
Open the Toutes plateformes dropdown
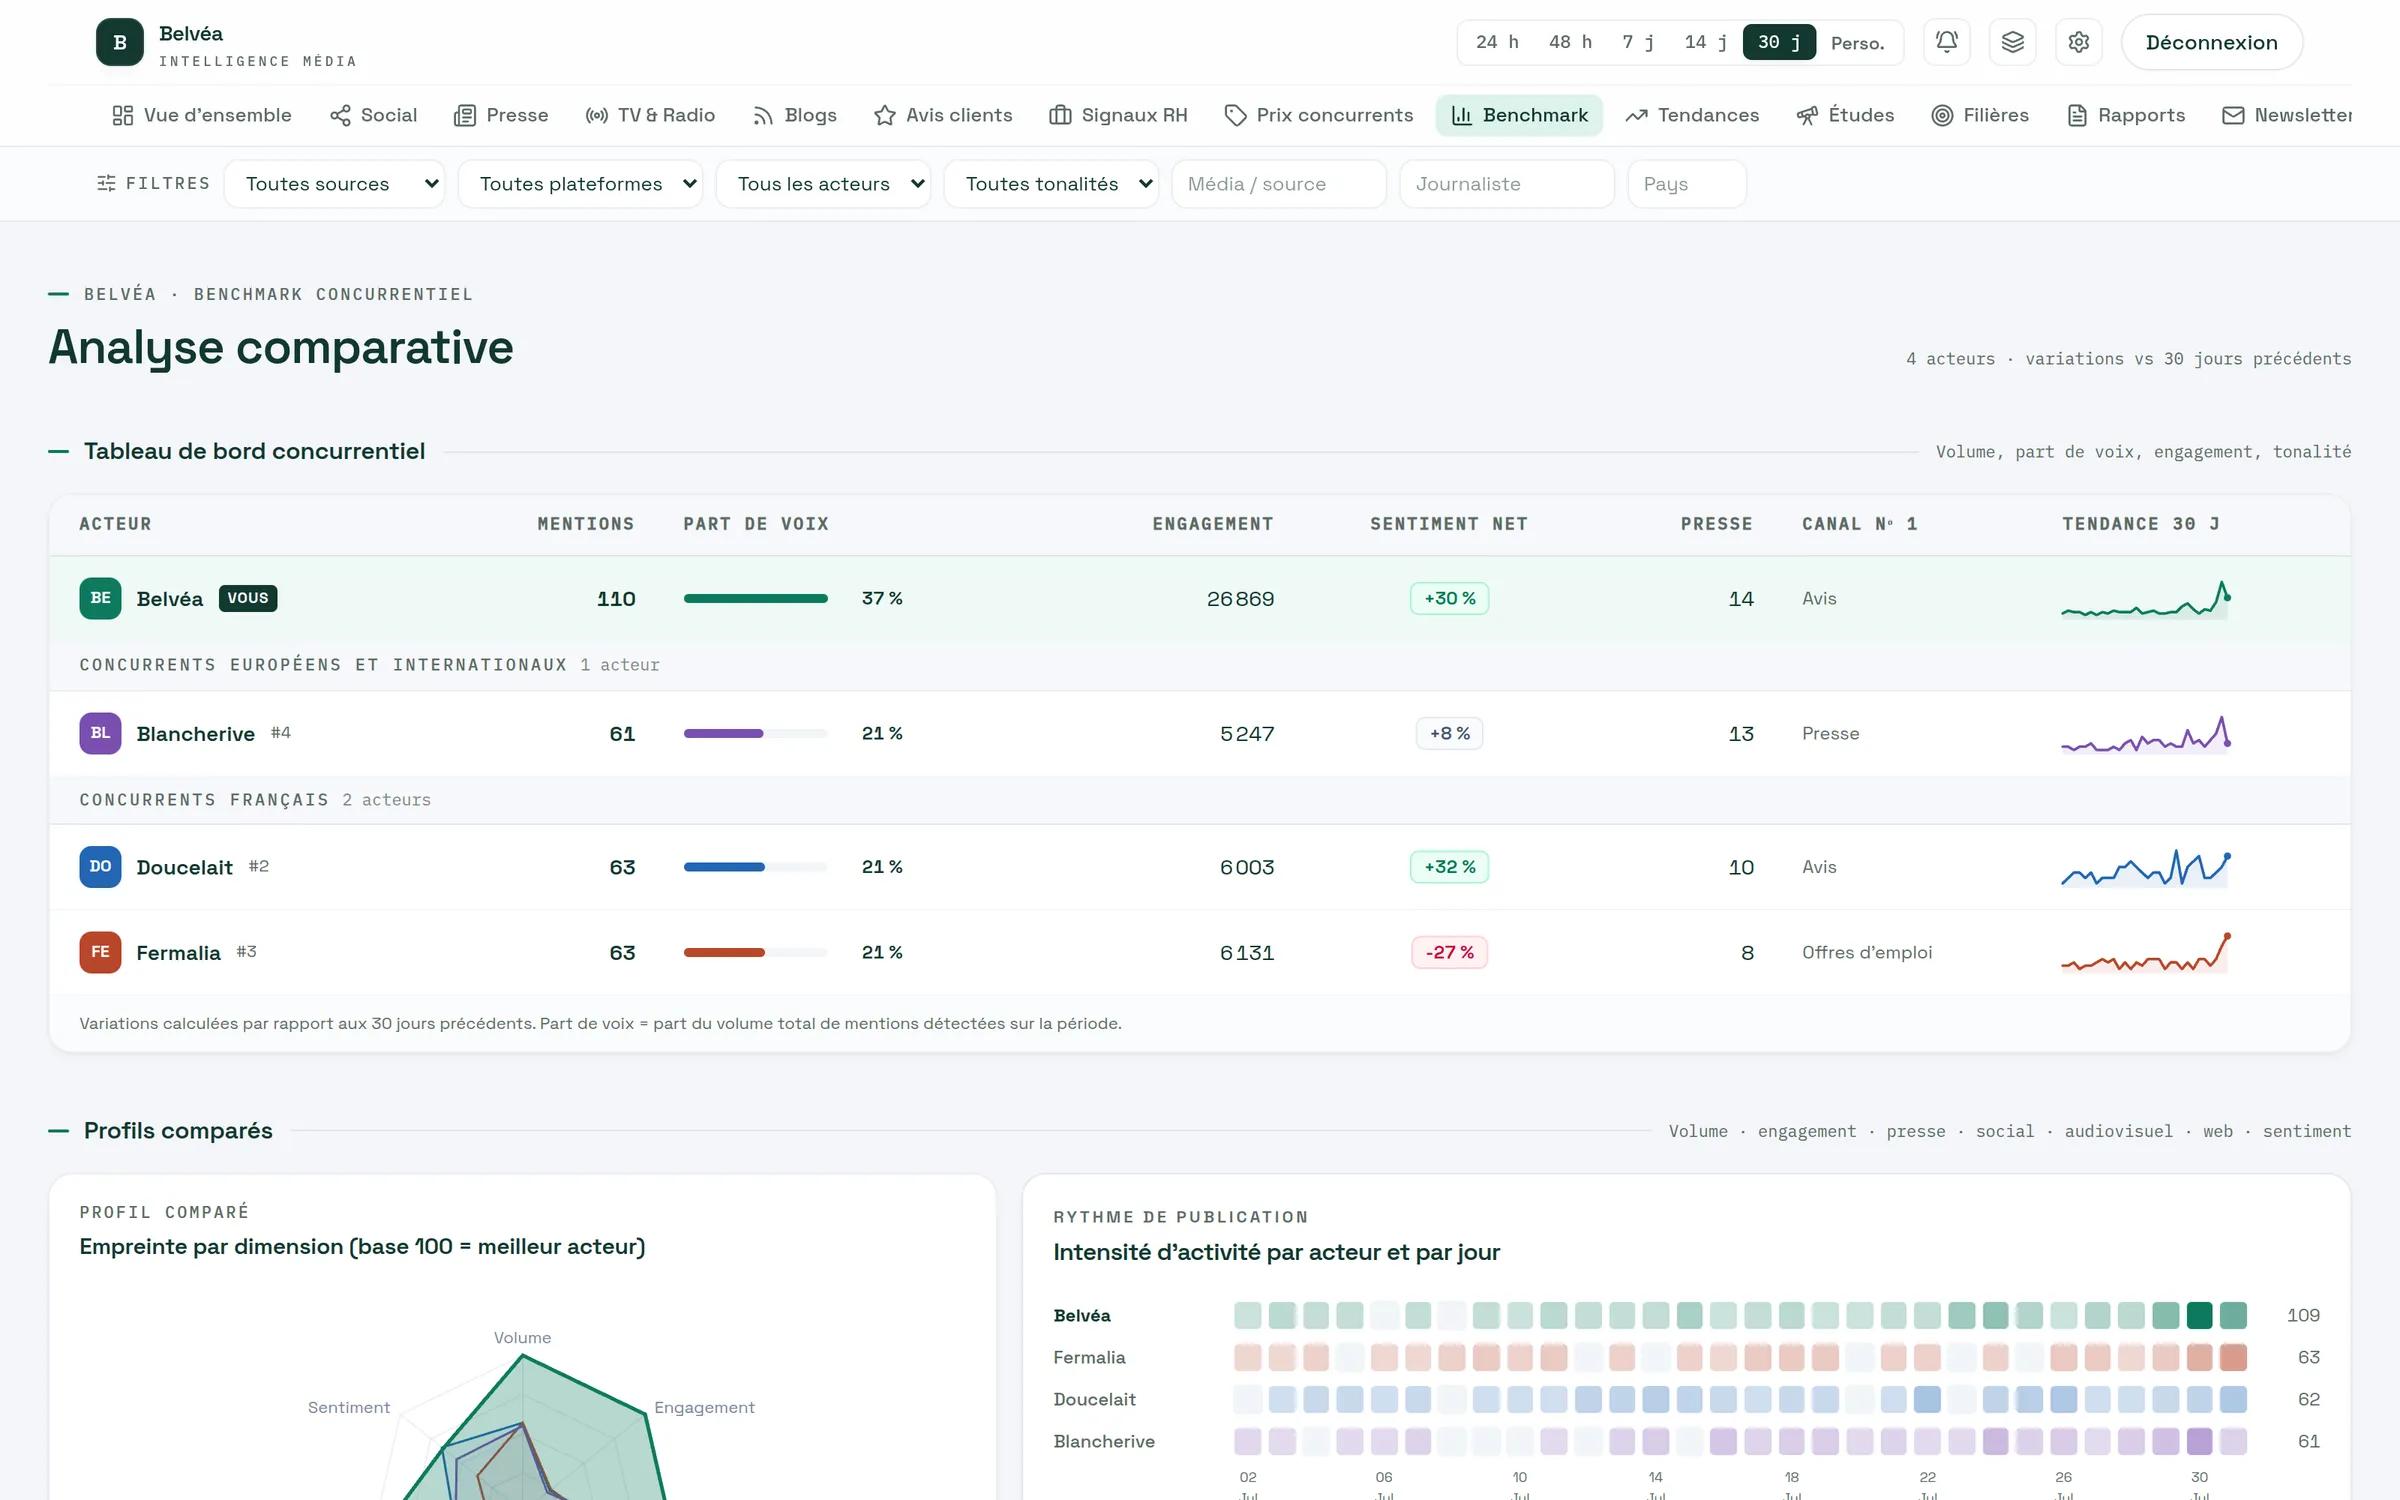(580, 184)
